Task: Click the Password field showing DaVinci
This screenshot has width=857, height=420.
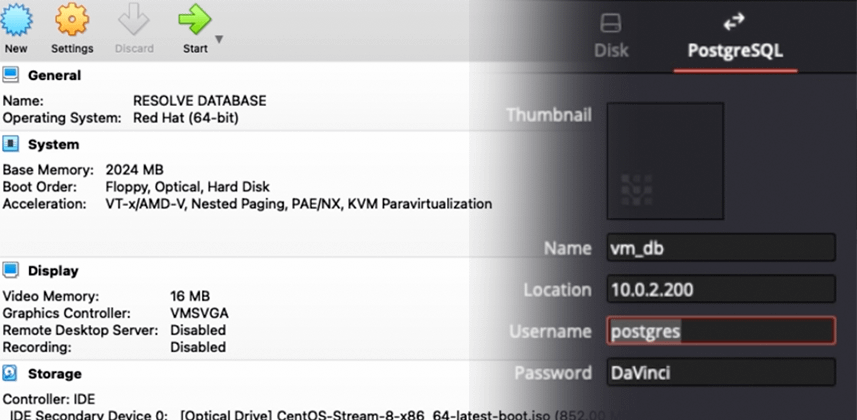Action: (x=721, y=372)
